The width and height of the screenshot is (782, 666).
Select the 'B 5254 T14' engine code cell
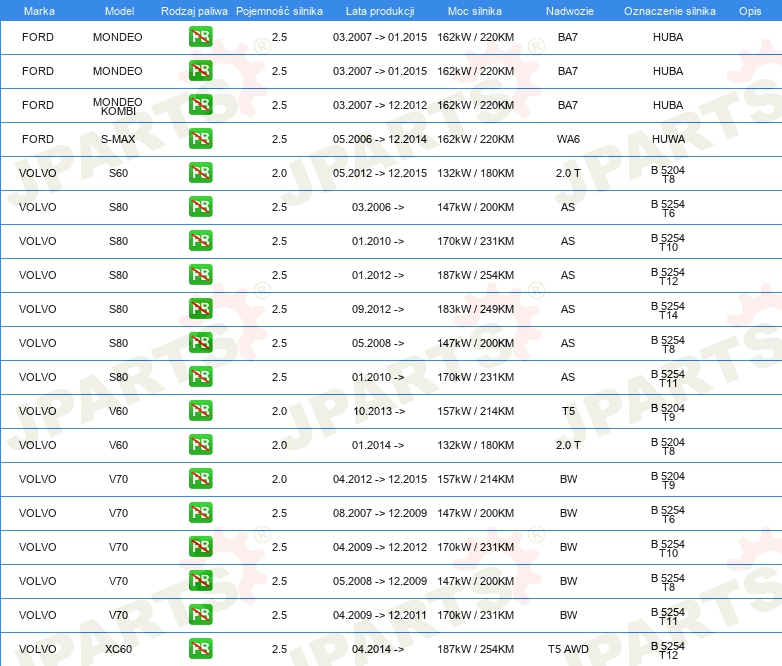(668, 310)
